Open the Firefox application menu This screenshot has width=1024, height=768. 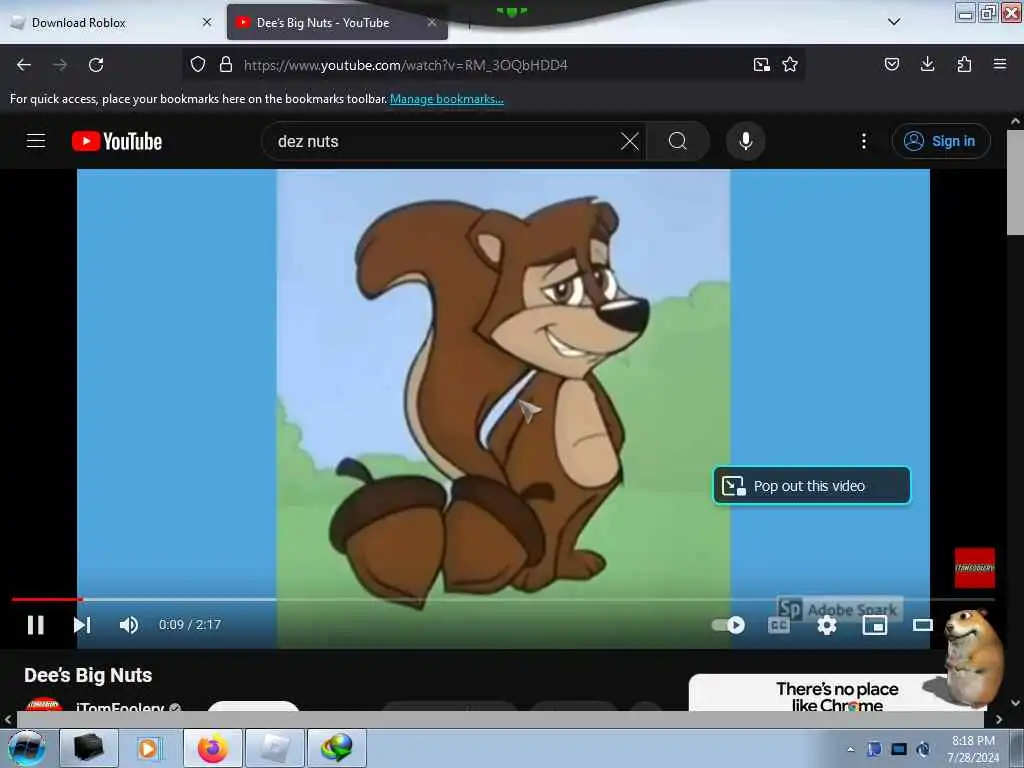pos(1000,64)
